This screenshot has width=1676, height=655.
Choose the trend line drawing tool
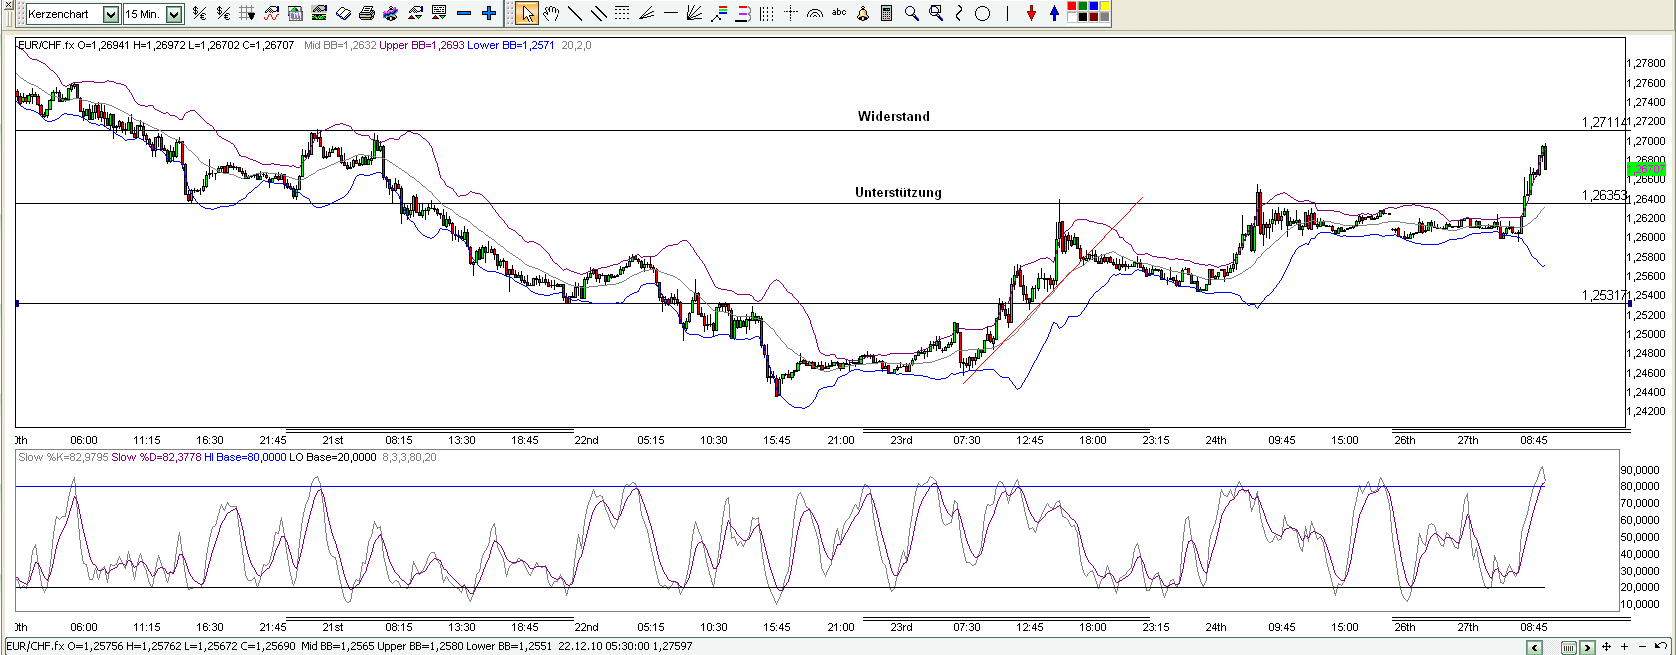[x=575, y=14]
